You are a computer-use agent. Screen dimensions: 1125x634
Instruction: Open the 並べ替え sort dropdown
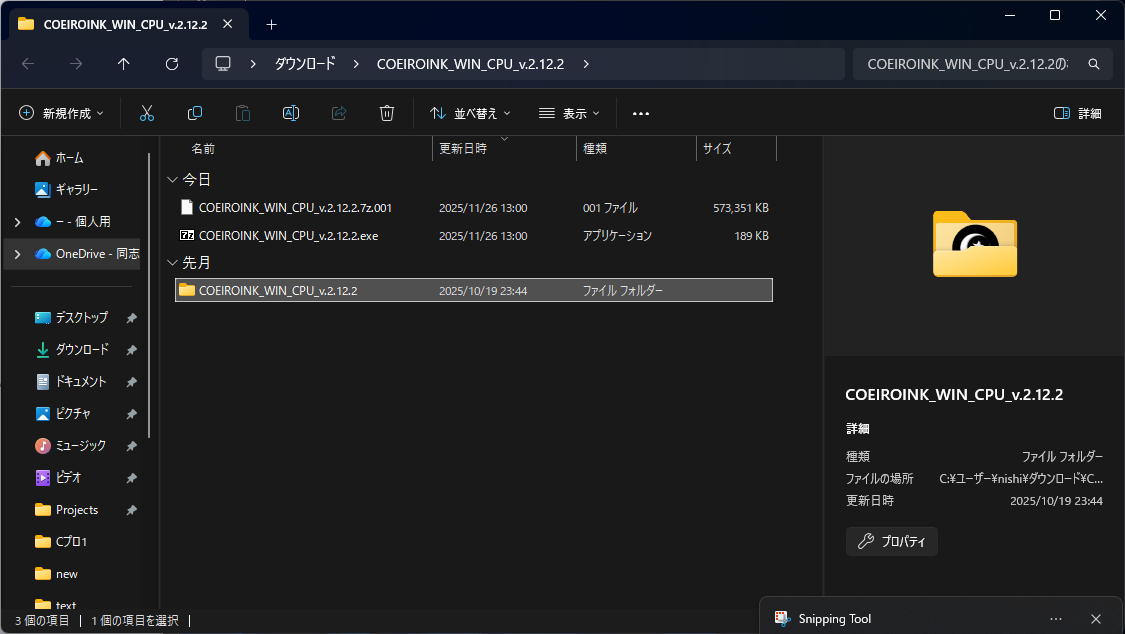[471, 113]
